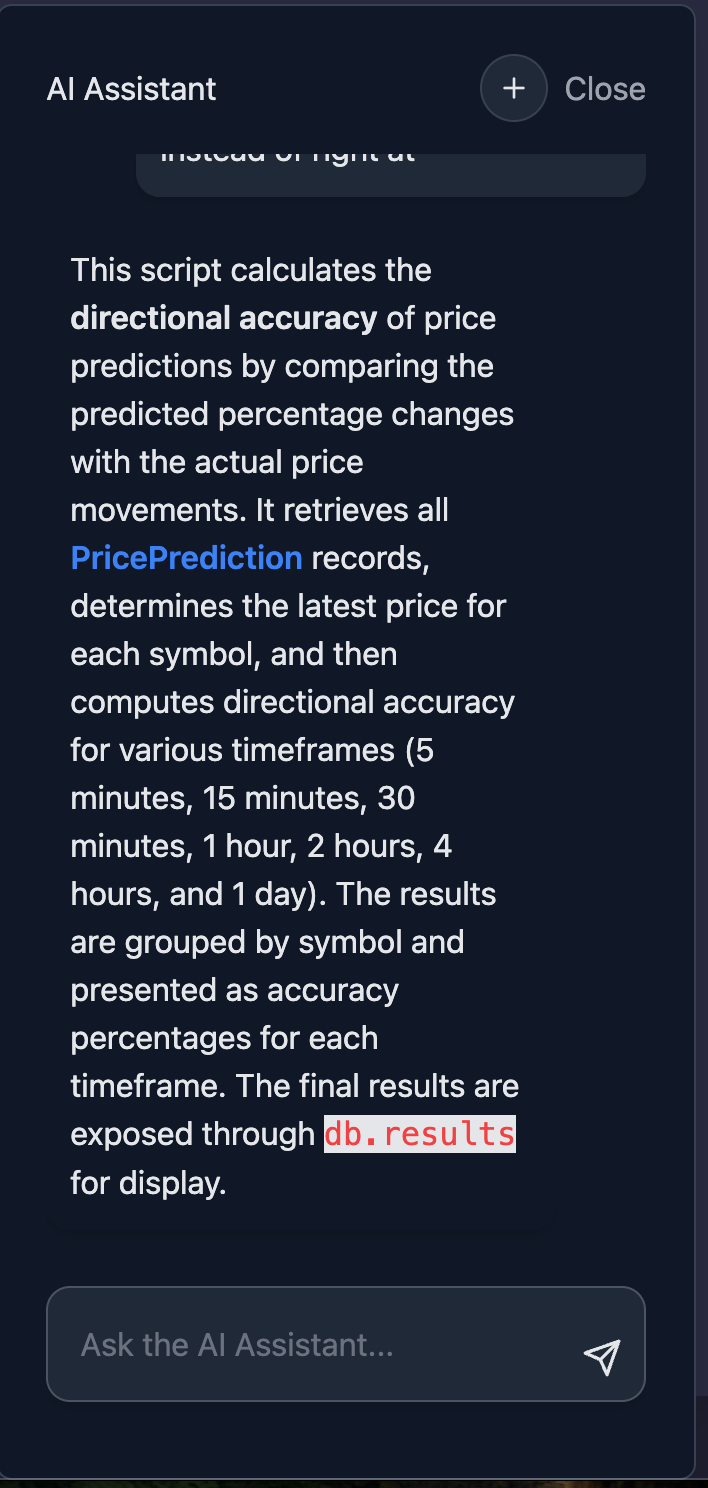Click the db.results inline code snippet
Viewport: 708px width, 1488px height.
(x=419, y=1134)
